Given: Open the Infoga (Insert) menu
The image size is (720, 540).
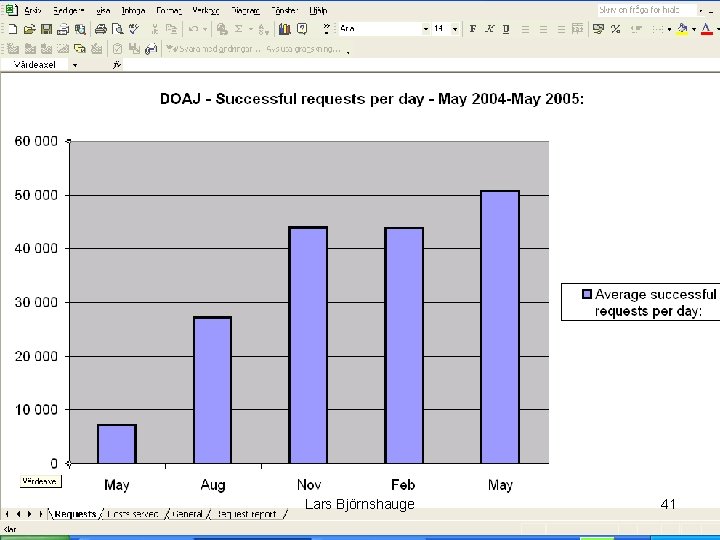Looking at the screenshot, I should [133, 10].
